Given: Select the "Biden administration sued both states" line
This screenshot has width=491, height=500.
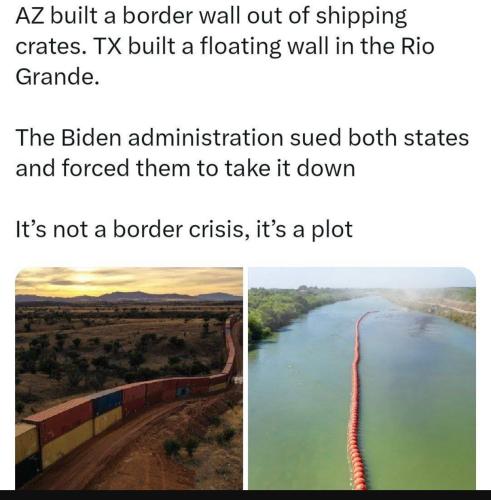Looking at the screenshot, I should pyautogui.click(x=242, y=137).
